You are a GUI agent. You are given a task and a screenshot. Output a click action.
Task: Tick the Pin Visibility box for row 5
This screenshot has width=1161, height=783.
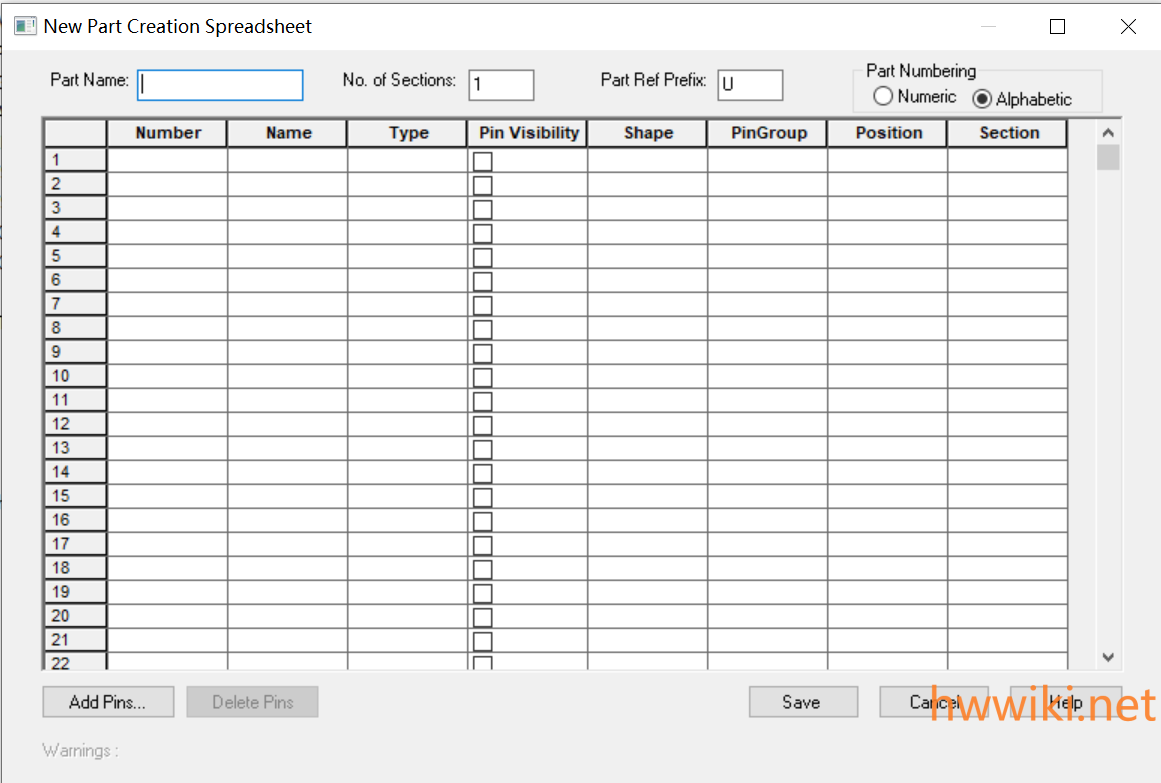[483, 257]
